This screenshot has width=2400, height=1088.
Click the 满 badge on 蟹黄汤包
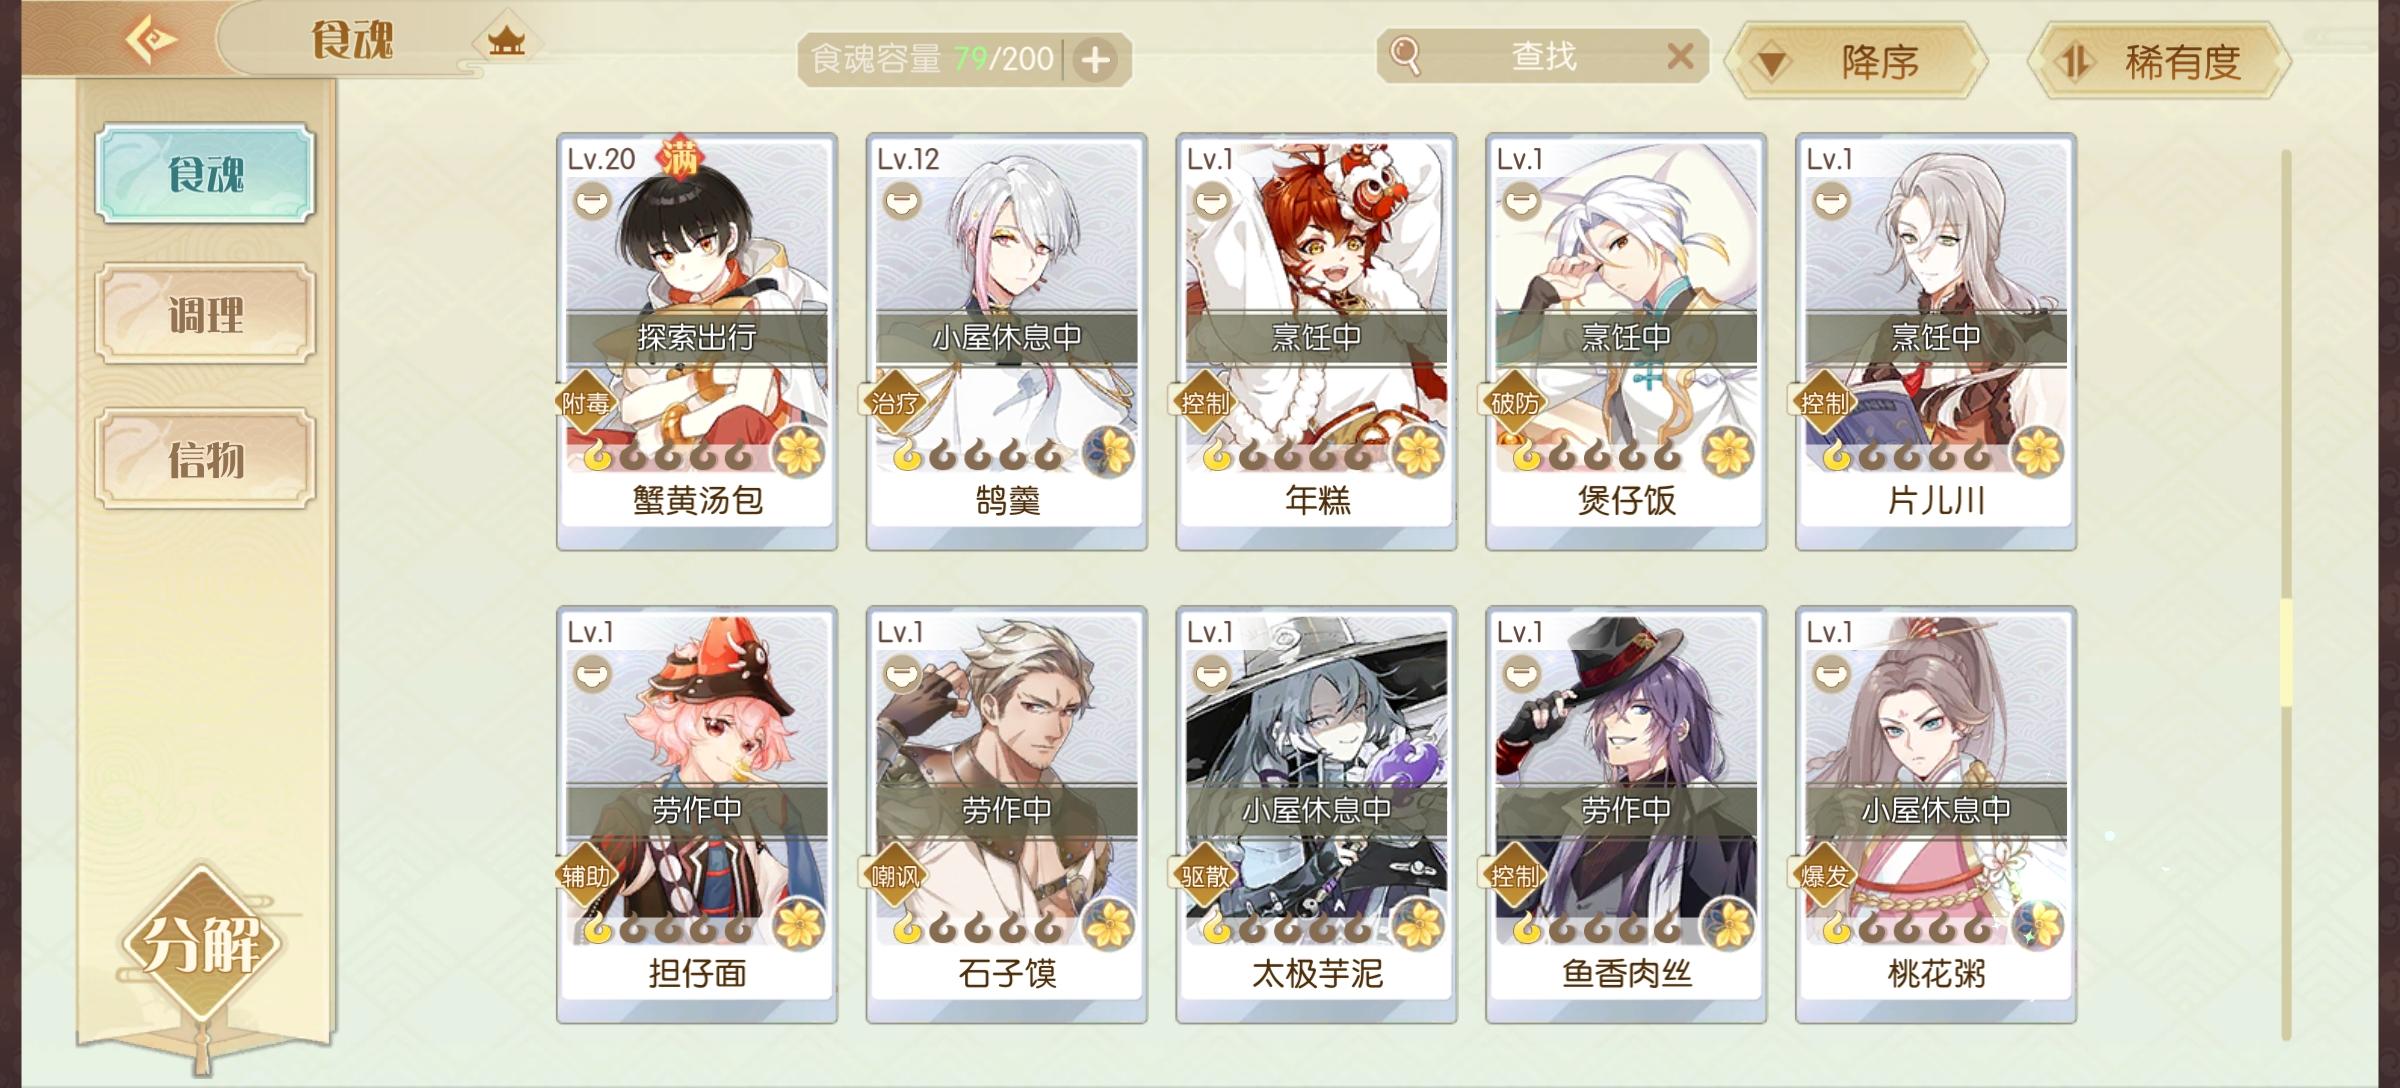[681, 157]
